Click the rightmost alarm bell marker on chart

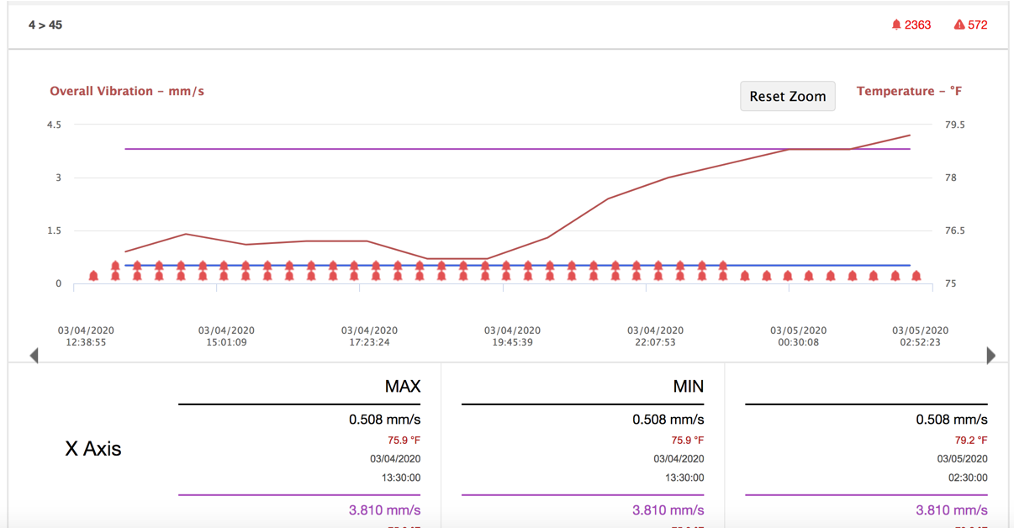[916, 276]
